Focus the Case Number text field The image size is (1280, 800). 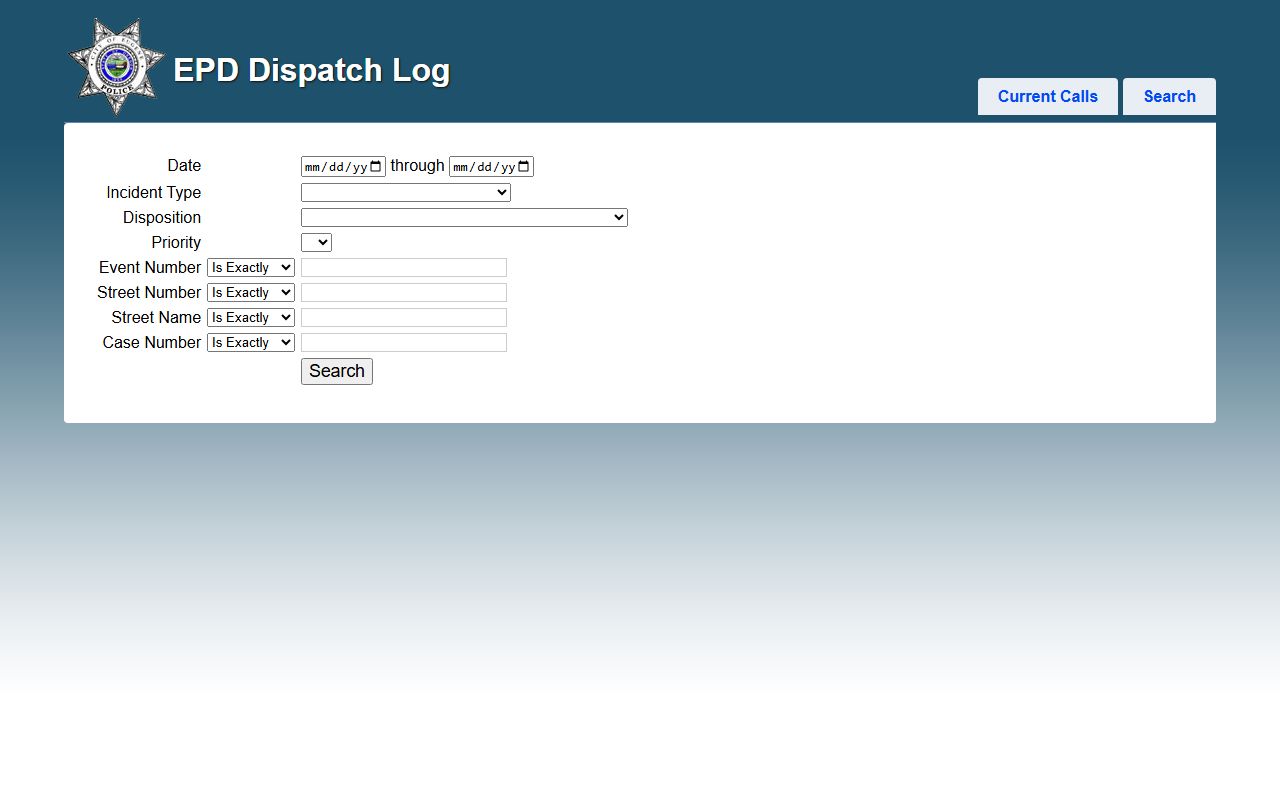pos(404,342)
